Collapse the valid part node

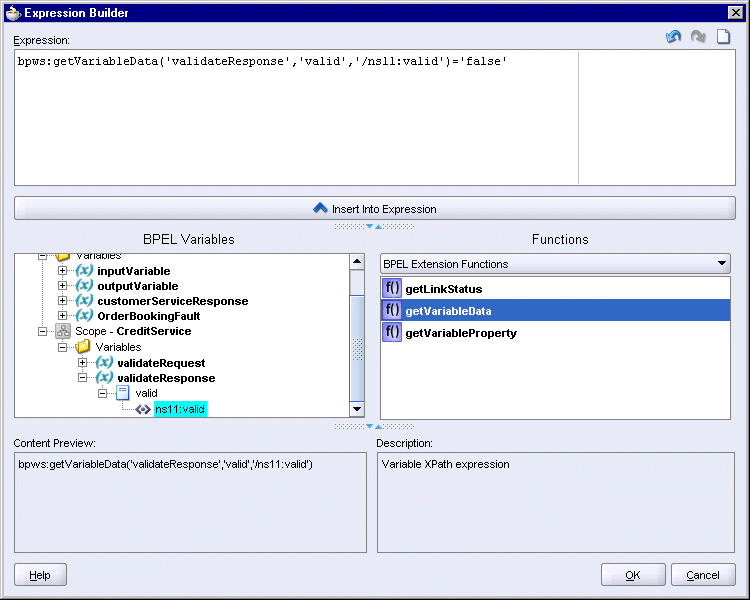click(102, 393)
